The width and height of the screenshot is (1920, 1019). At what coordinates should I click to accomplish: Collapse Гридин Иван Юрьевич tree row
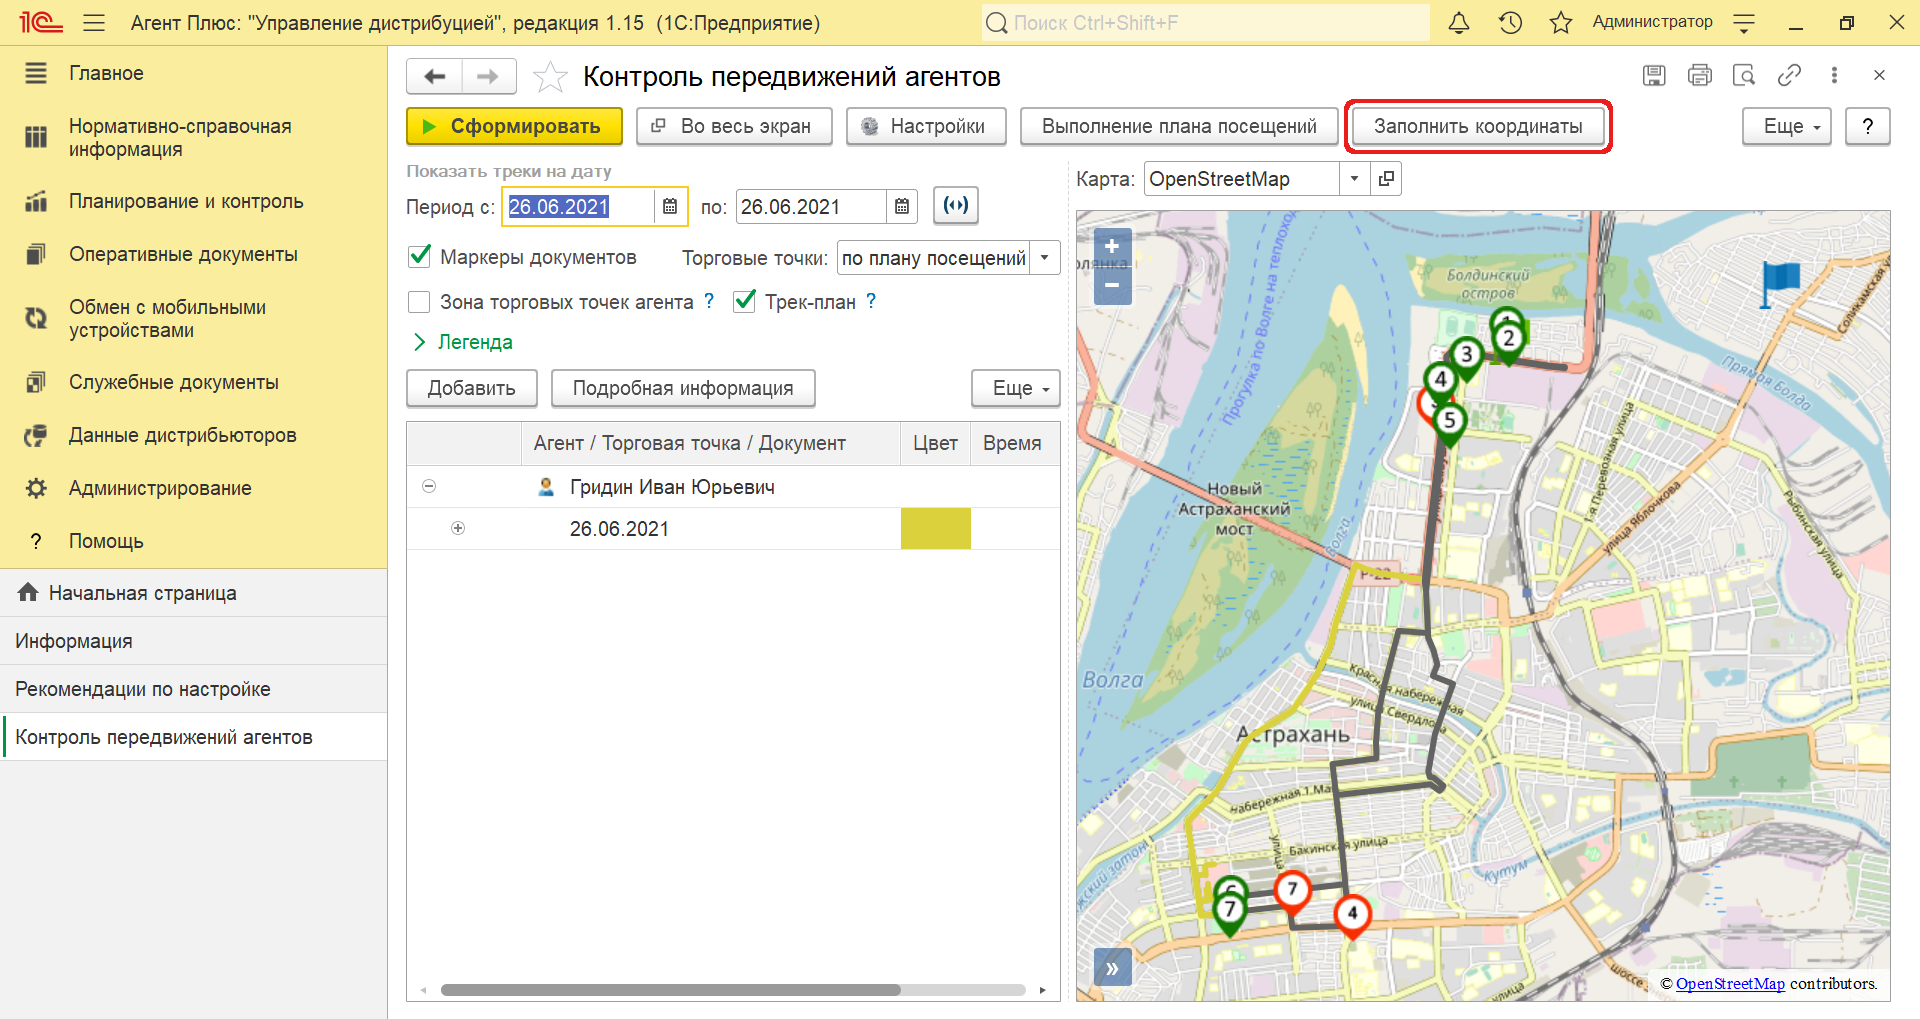pyautogui.click(x=429, y=486)
